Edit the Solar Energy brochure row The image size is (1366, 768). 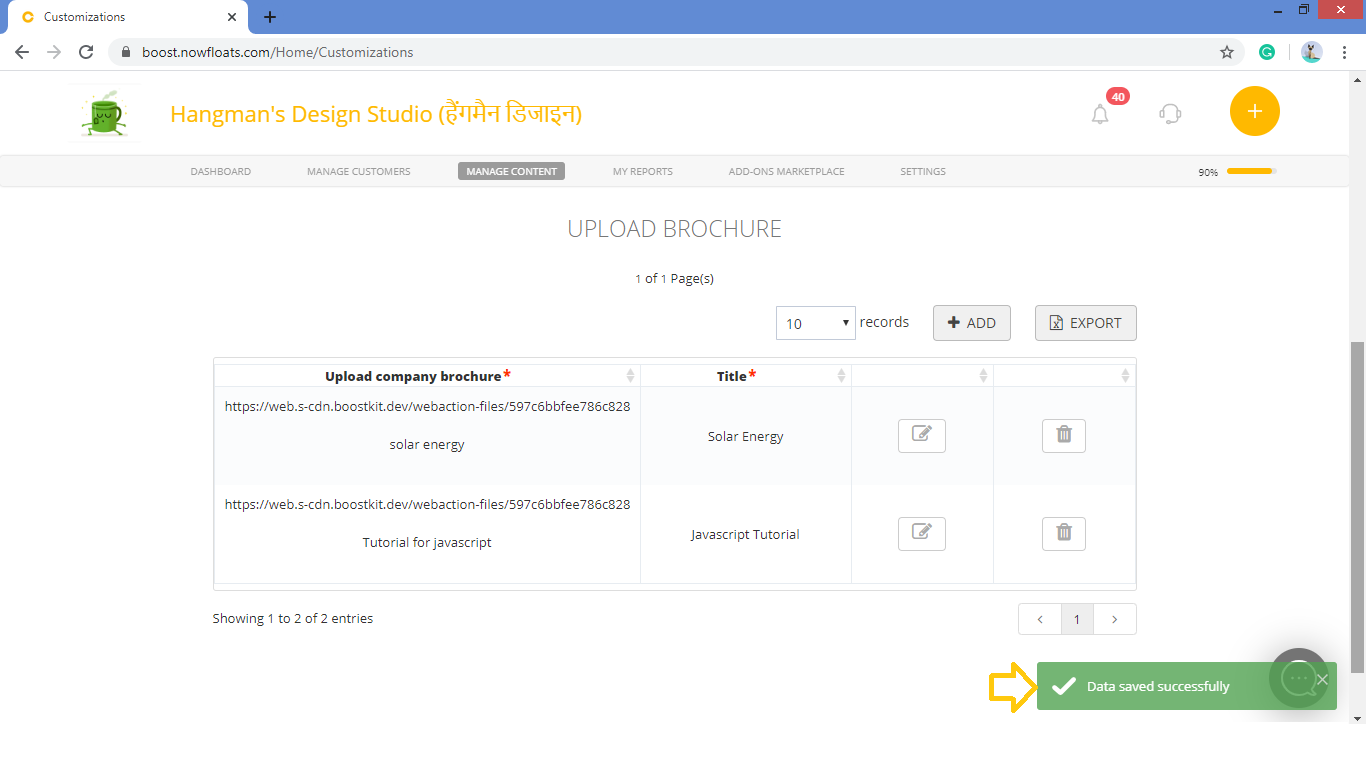tap(922, 436)
